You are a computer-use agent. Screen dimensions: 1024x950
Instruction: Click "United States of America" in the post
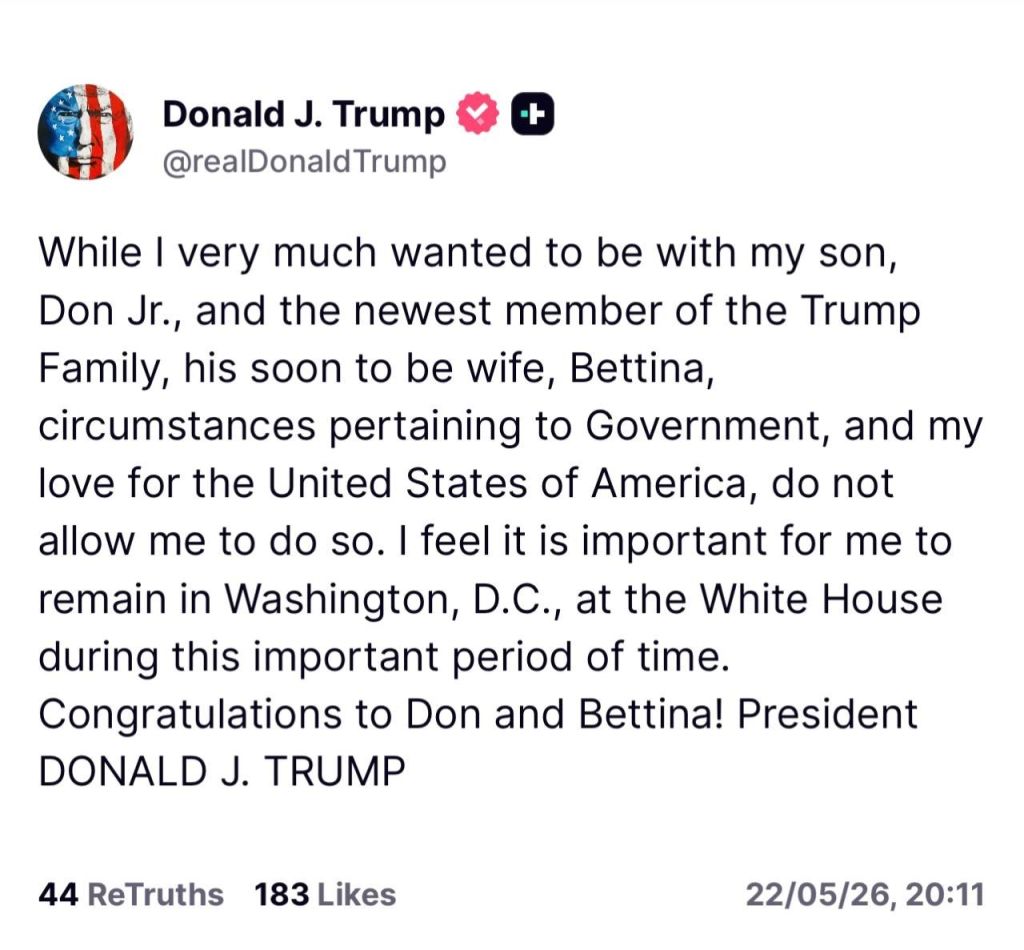coord(507,484)
